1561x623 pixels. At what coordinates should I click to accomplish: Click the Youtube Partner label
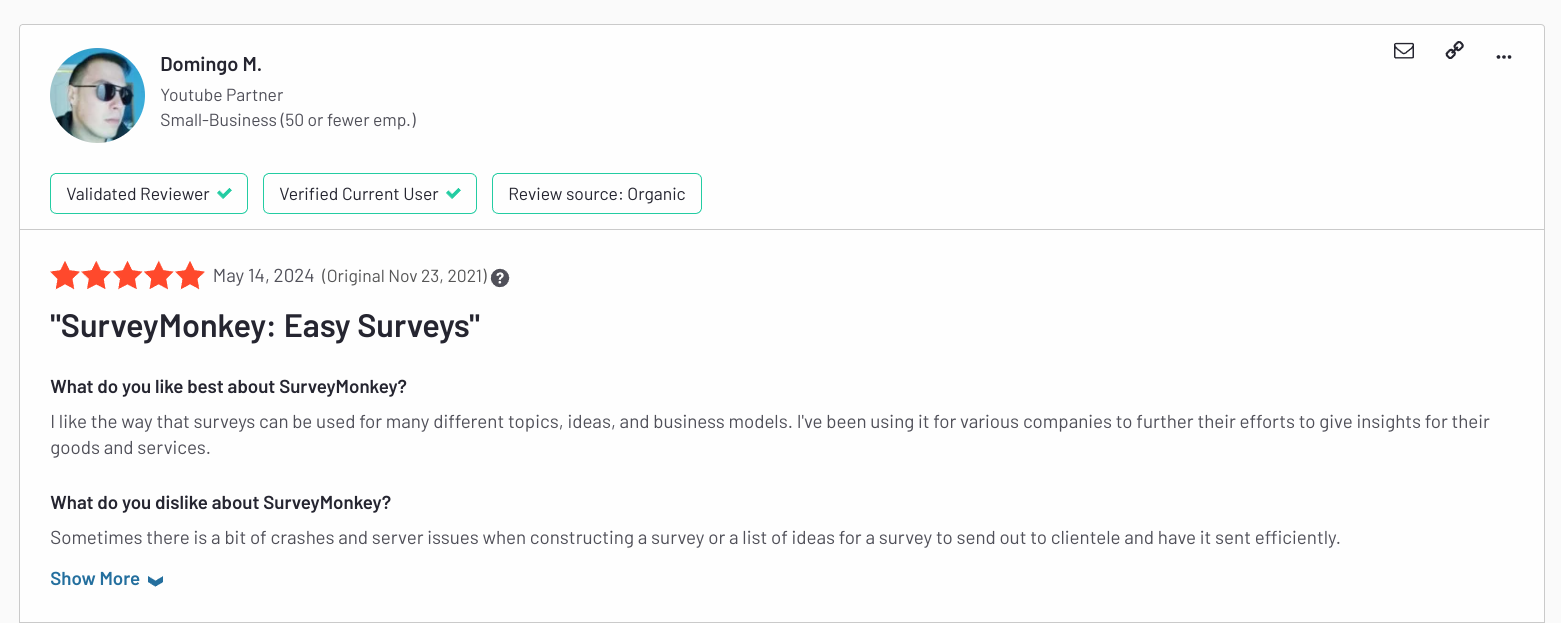pyautogui.click(x=221, y=94)
